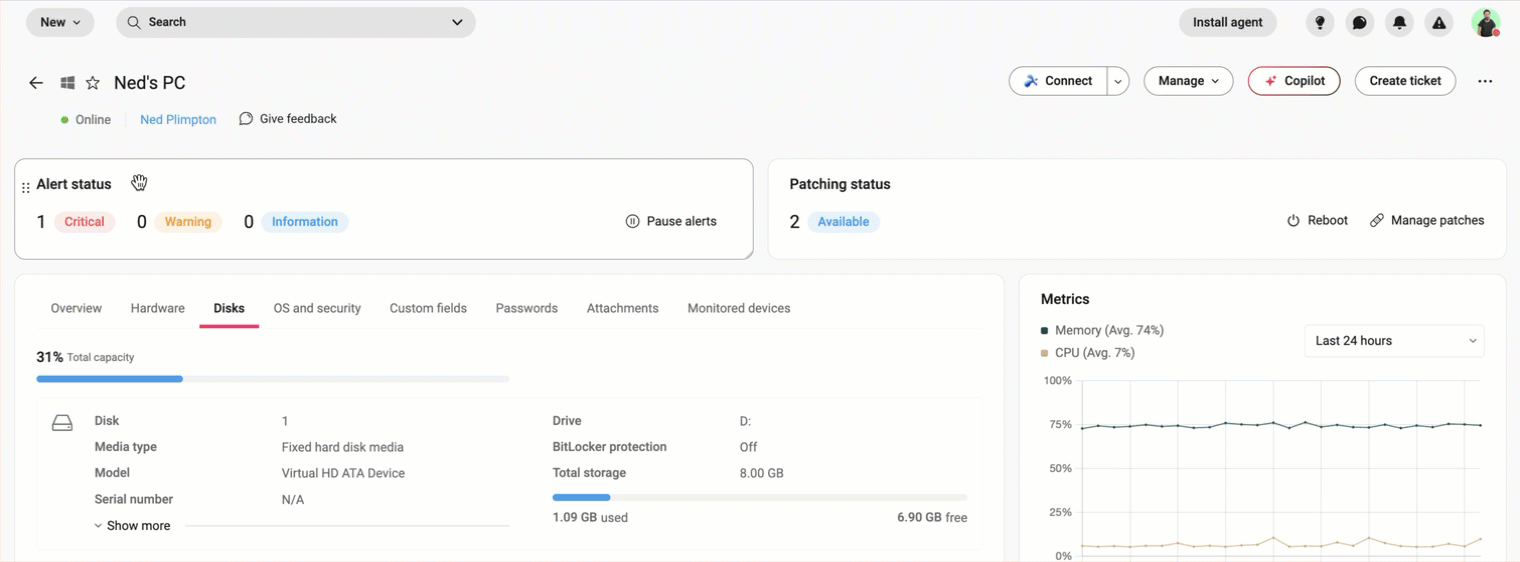
Task: Open the Last 24 hours time range dropdown
Action: (x=1394, y=341)
